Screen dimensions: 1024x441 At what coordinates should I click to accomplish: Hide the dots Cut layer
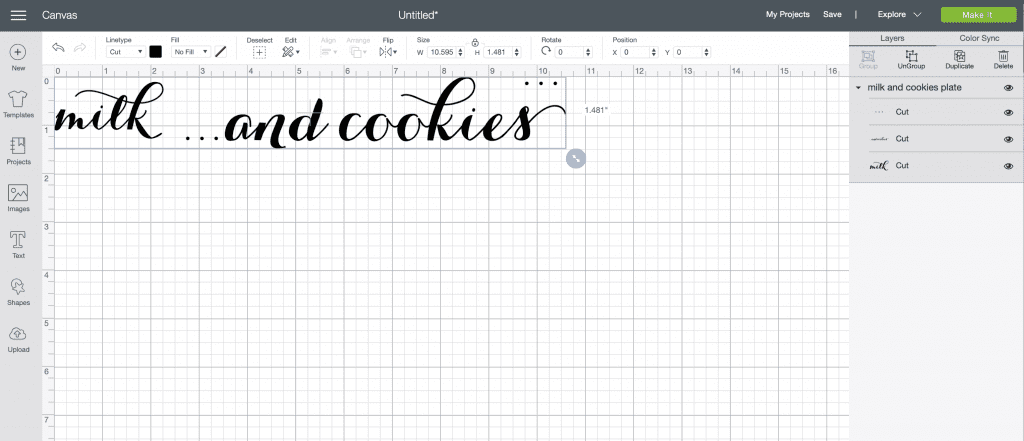[x=1008, y=112]
